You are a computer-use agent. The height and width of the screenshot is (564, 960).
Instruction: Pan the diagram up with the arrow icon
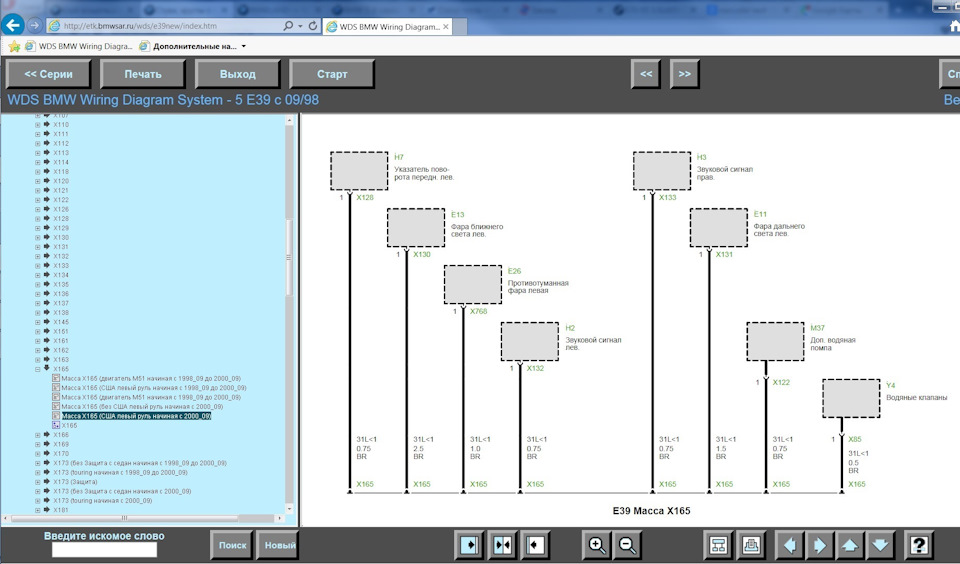(850, 545)
